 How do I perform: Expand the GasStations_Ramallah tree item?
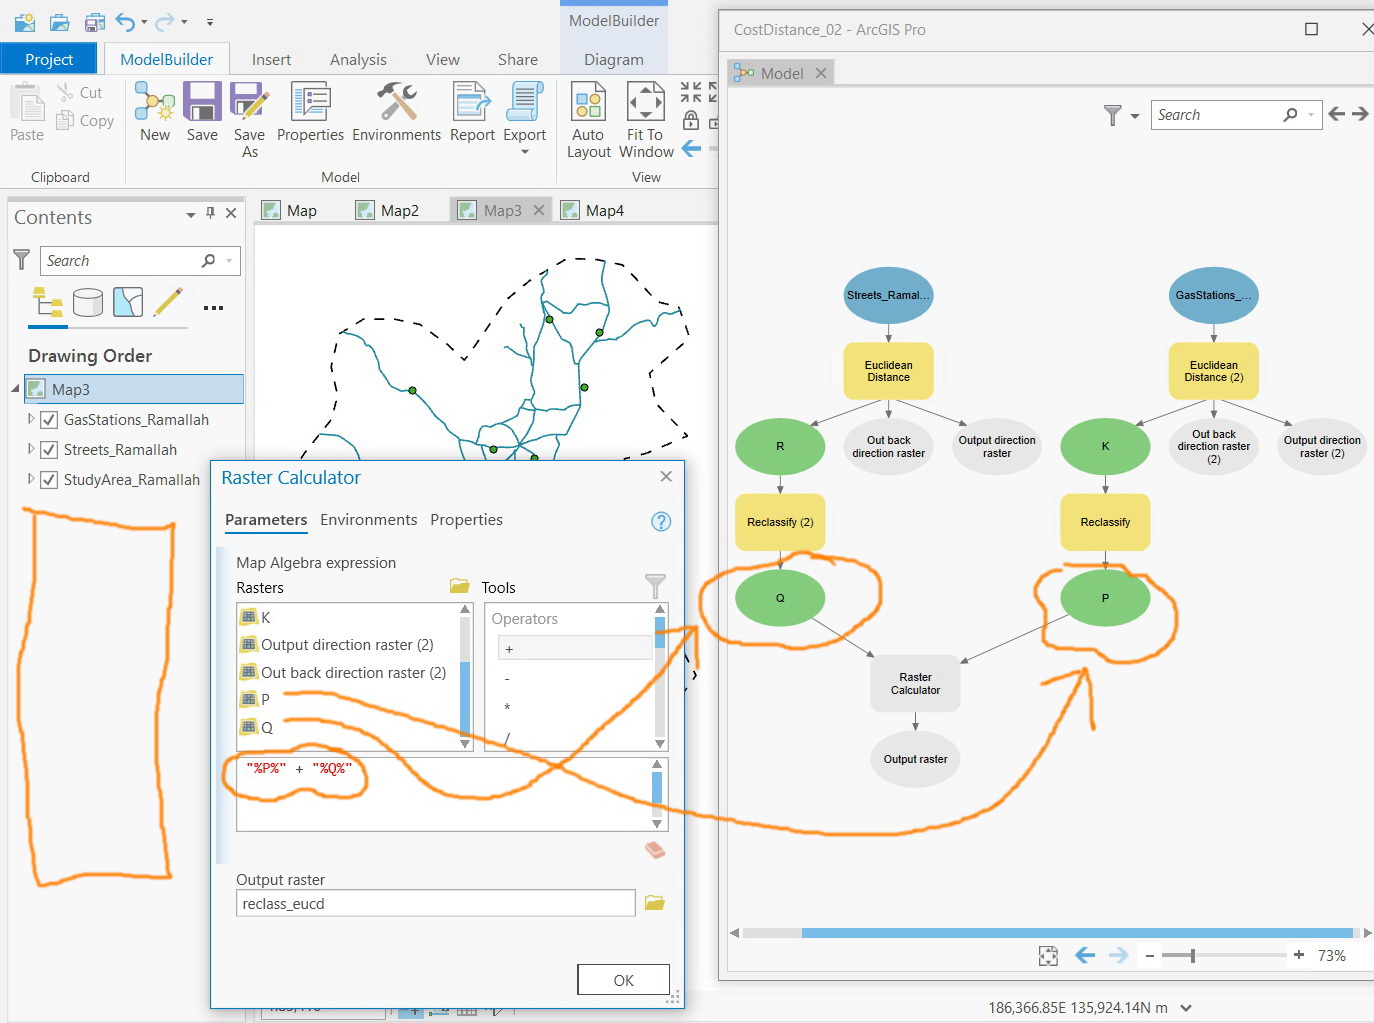30,419
